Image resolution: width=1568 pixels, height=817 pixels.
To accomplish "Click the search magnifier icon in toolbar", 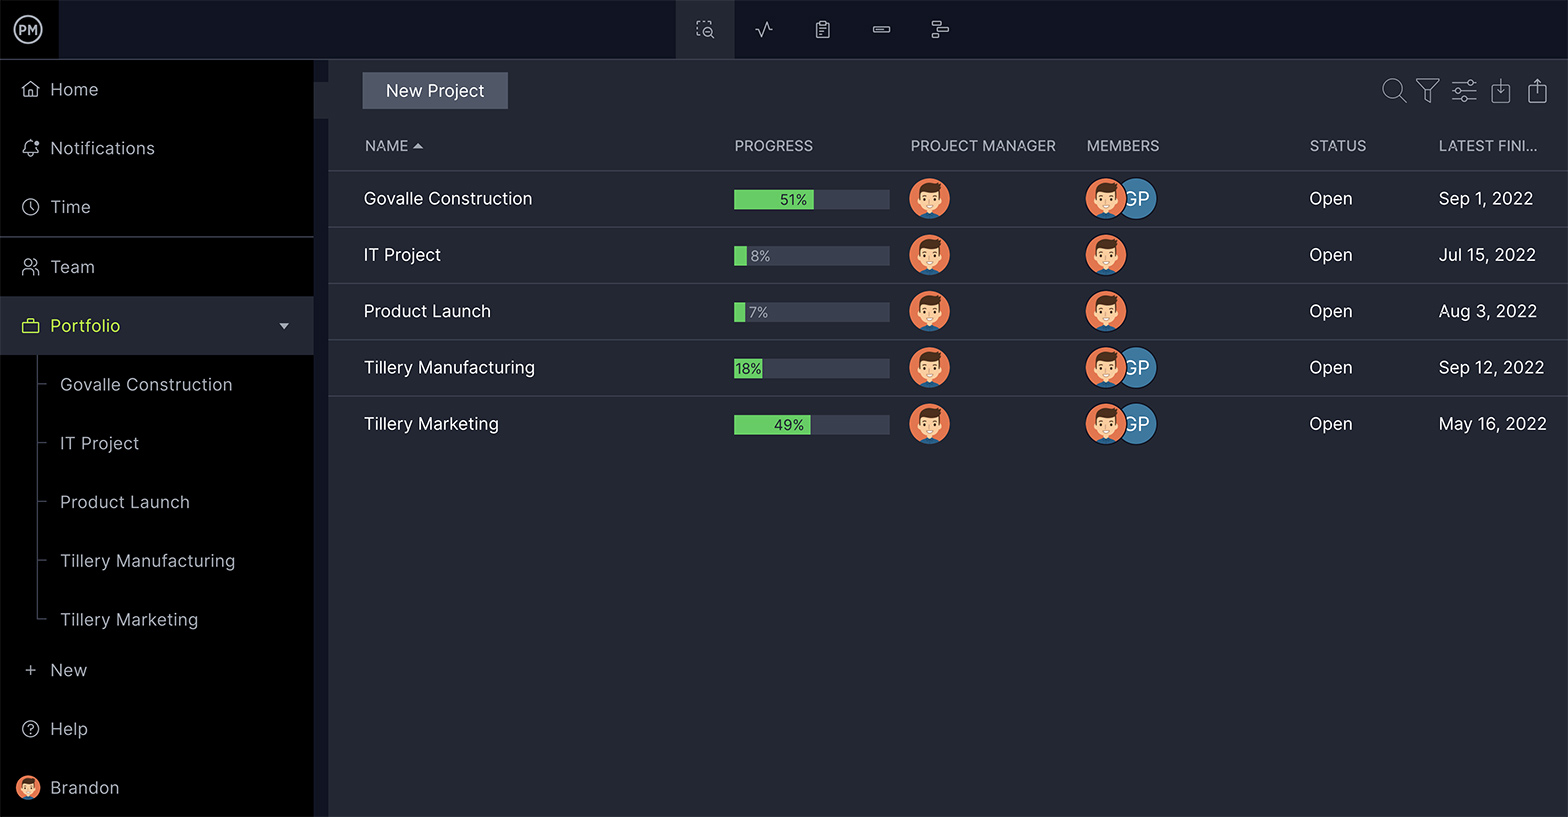I will tap(1393, 91).
